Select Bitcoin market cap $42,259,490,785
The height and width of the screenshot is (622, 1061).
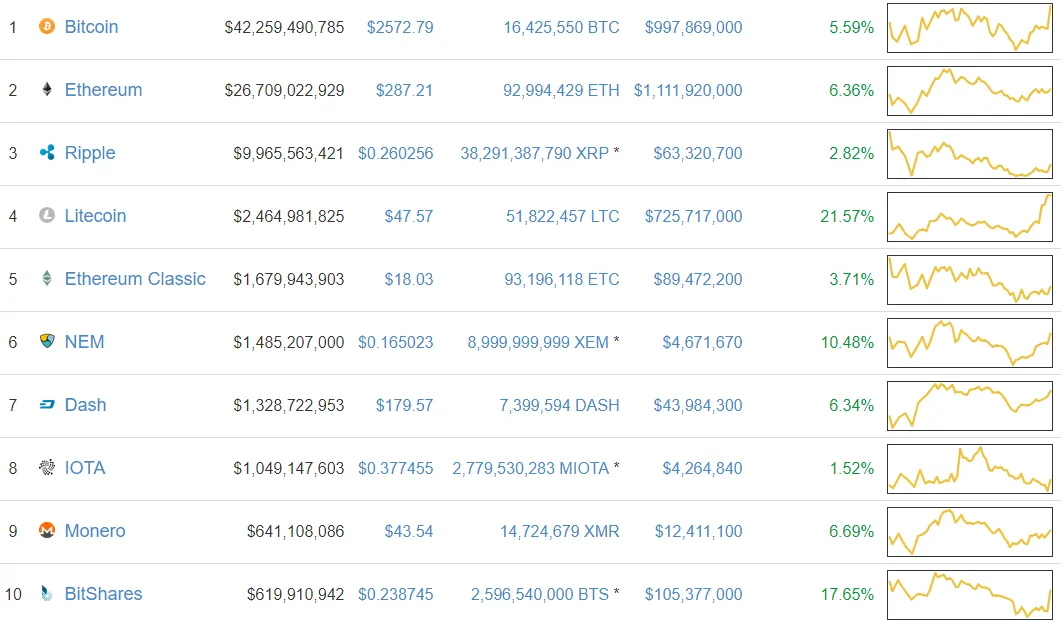tap(284, 27)
